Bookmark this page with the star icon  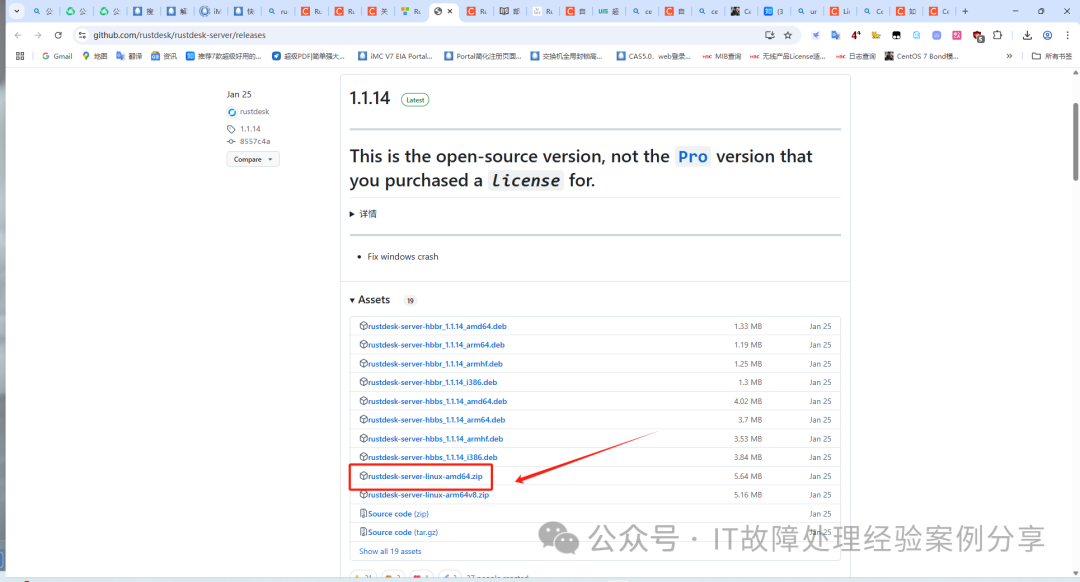pos(788,35)
